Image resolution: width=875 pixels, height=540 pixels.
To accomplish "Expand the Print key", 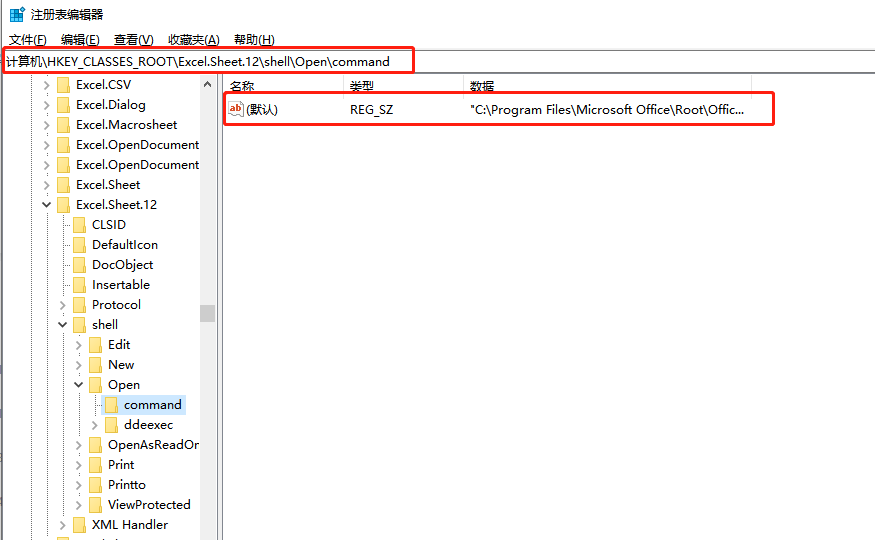I will [x=79, y=465].
